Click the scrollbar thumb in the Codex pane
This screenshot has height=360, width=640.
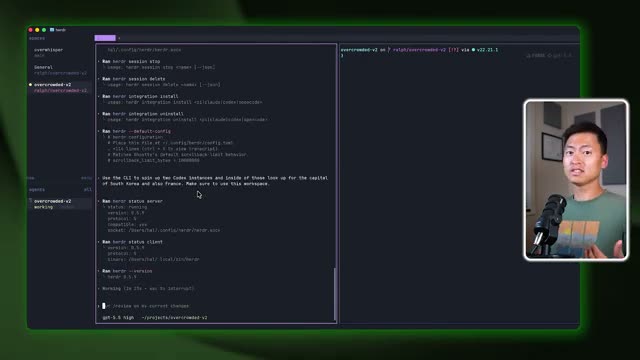pyautogui.click(x=335, y=294)
